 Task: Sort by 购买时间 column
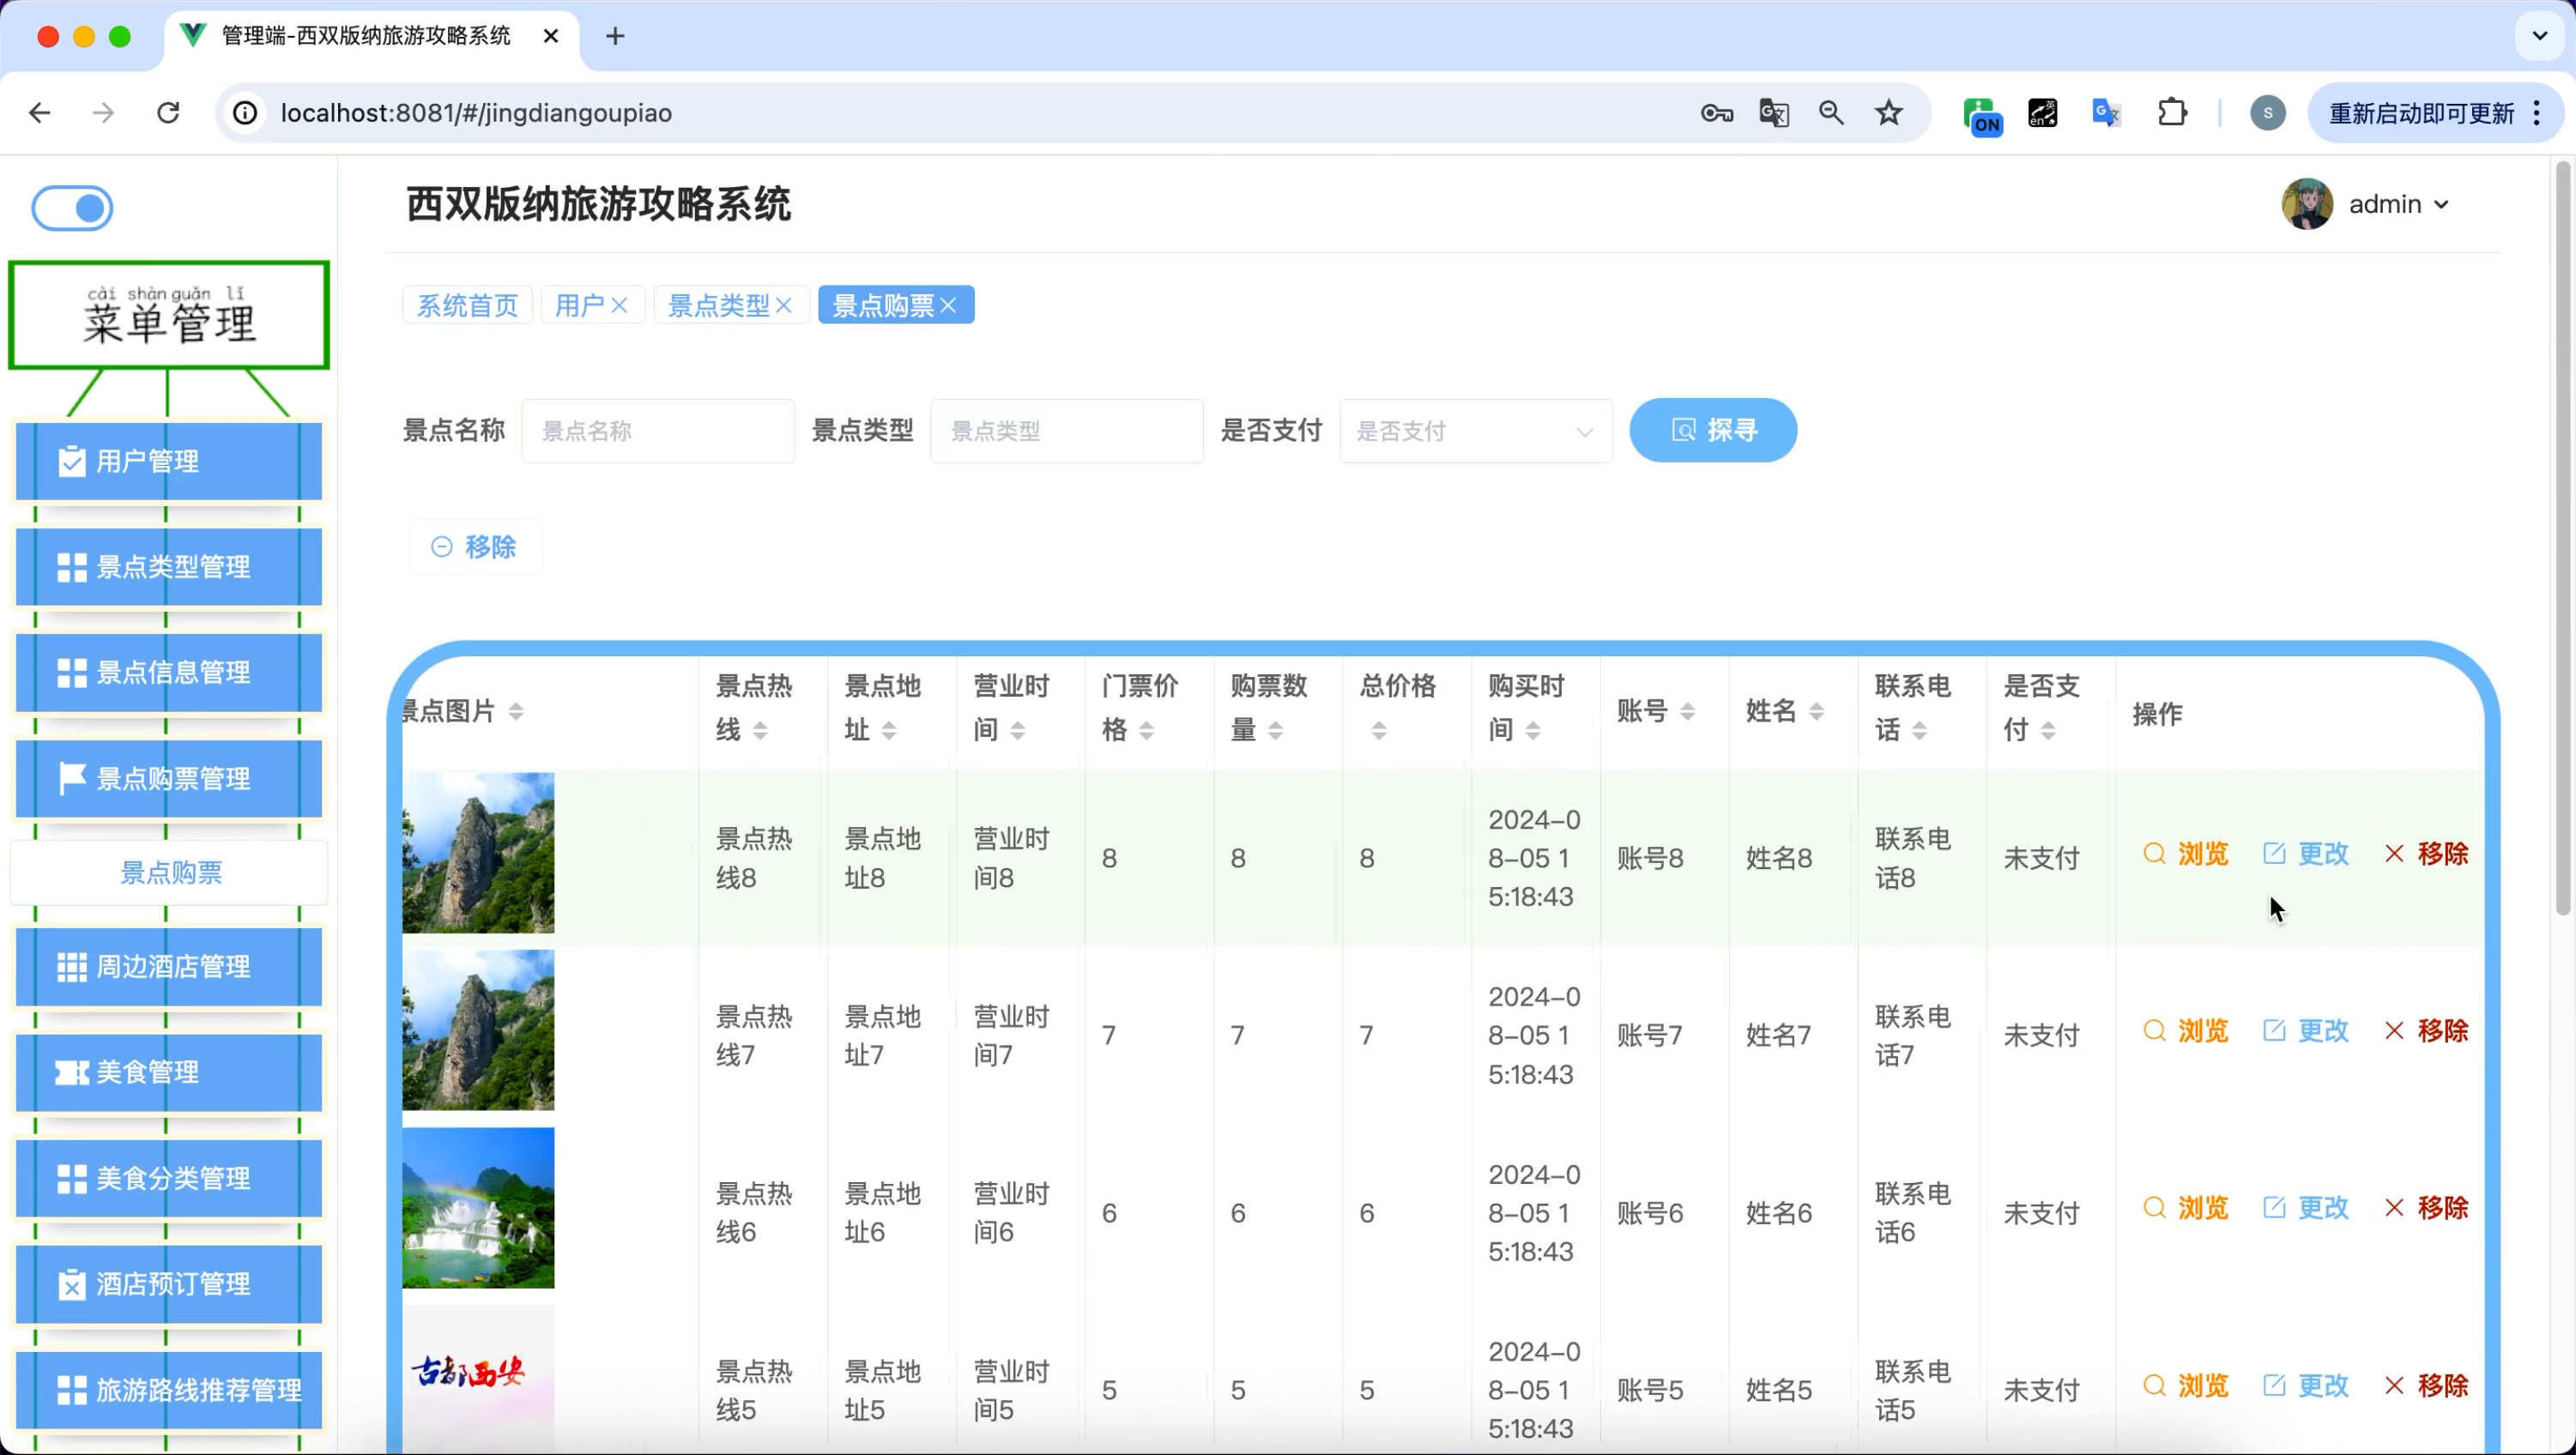(1533, 731)
